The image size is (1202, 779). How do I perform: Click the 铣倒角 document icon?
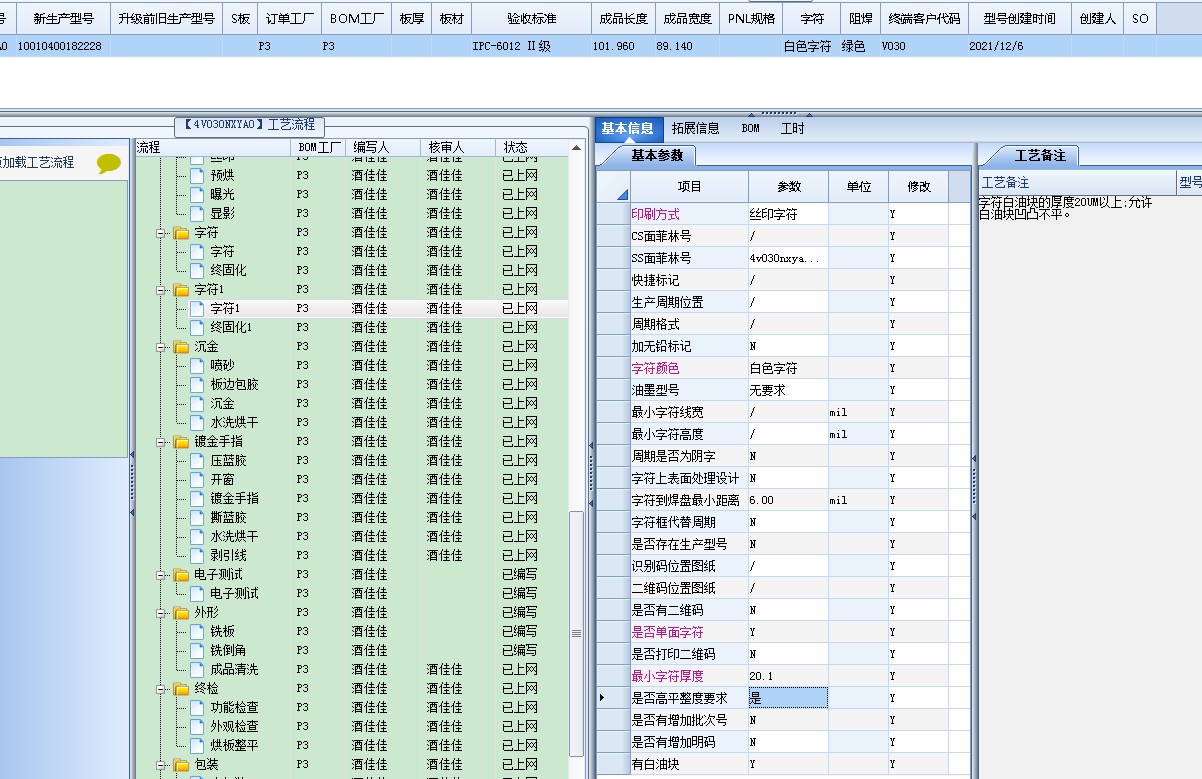197,651
